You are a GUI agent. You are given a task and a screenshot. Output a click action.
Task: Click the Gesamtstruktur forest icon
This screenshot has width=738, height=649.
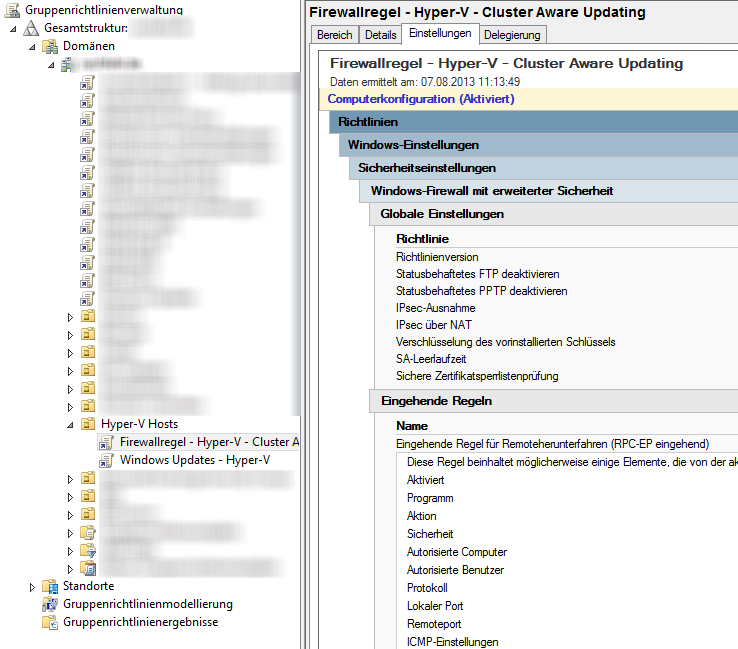pos(31,28)
